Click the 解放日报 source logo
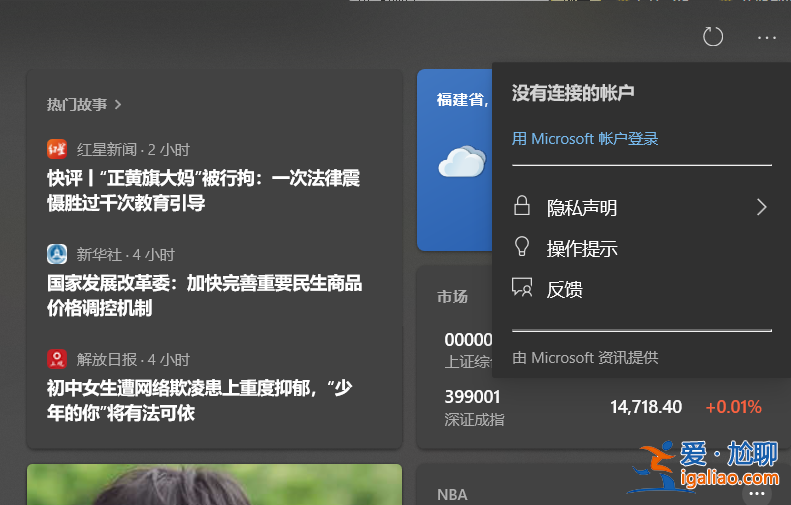Viewport: 791px width, 505px height. [x=57, y=359]
